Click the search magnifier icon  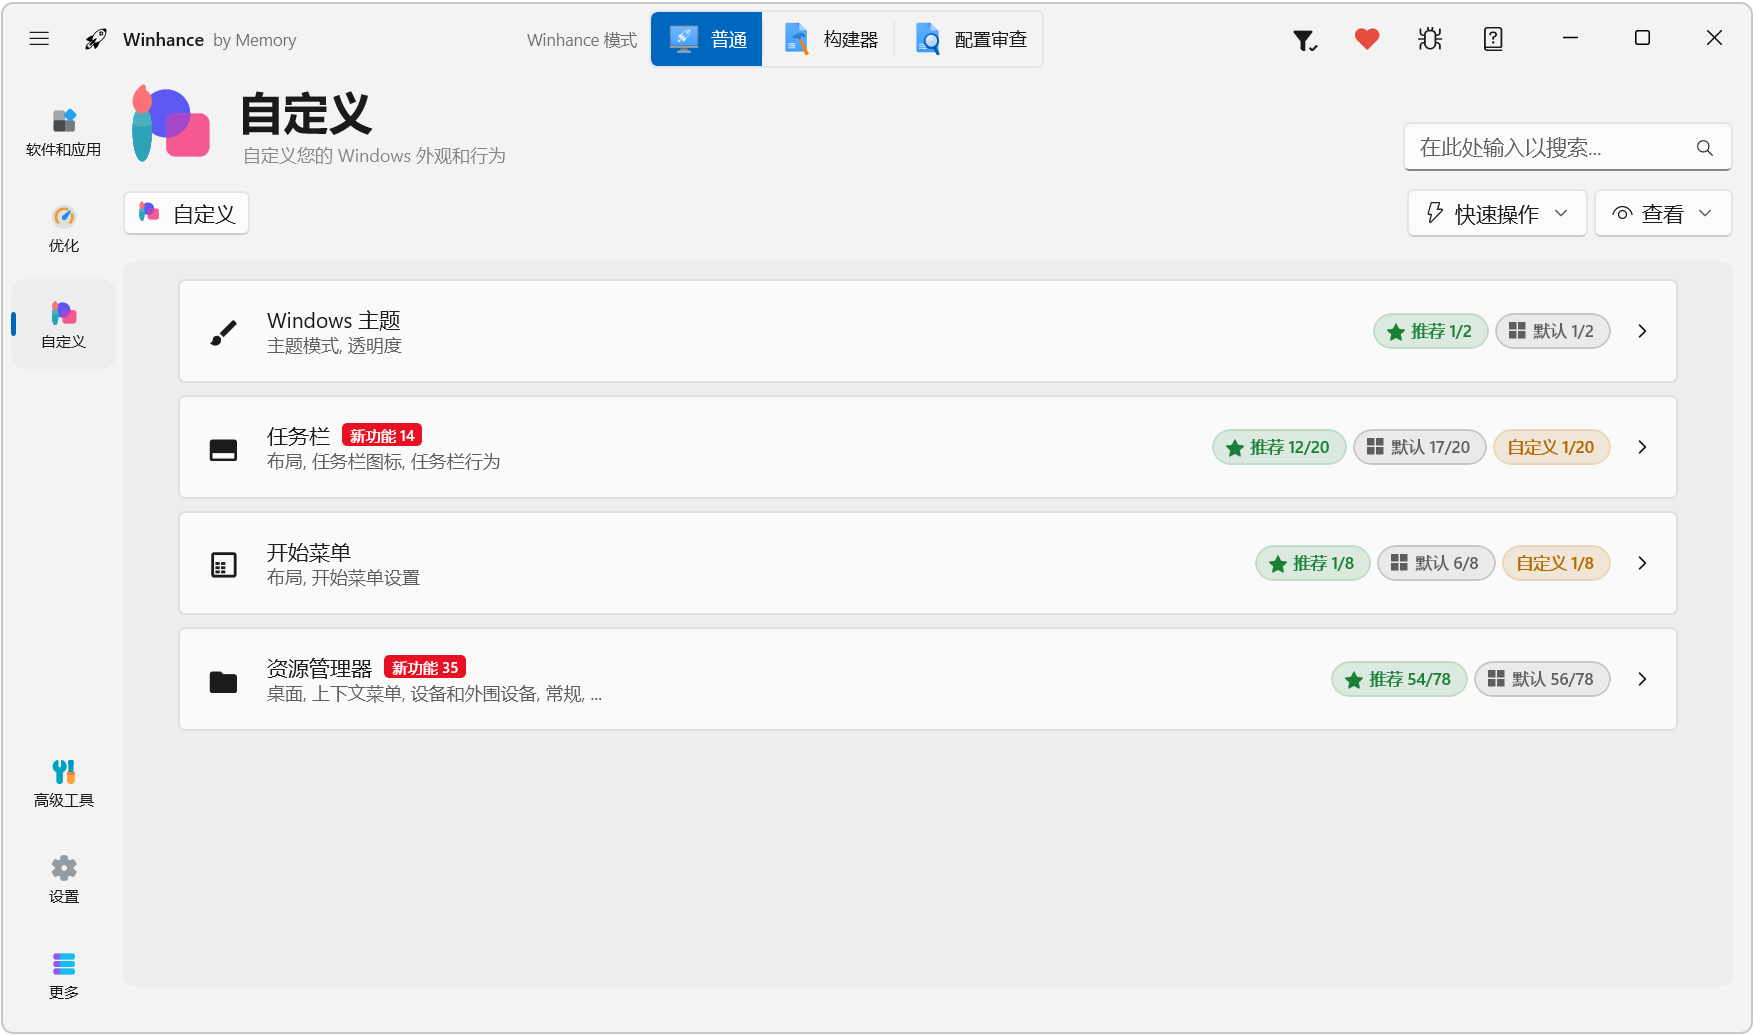point(1705,148)
